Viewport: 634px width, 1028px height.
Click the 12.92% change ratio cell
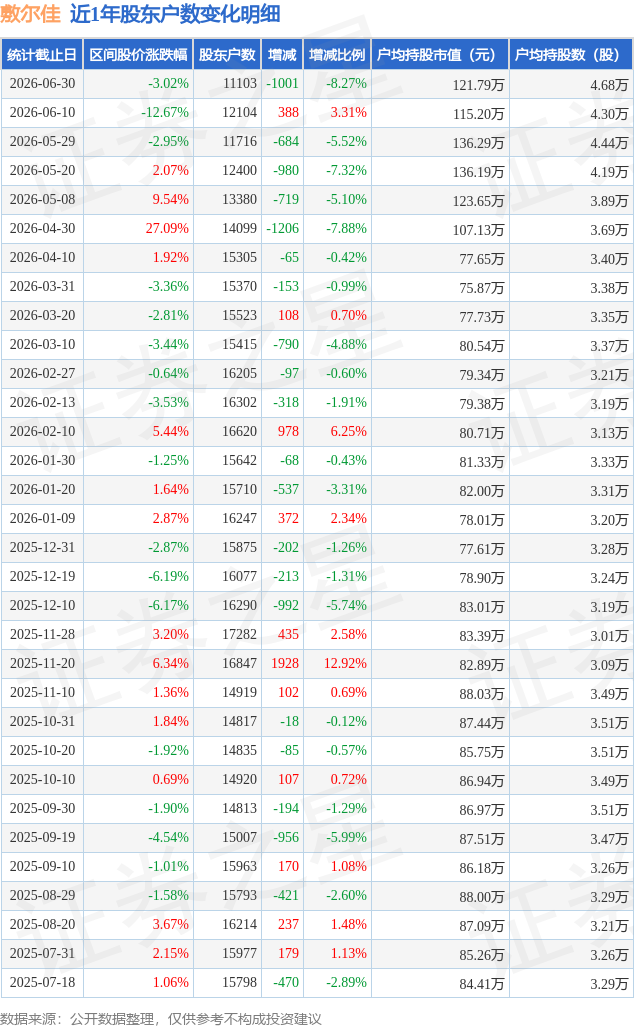coord(346,663)
